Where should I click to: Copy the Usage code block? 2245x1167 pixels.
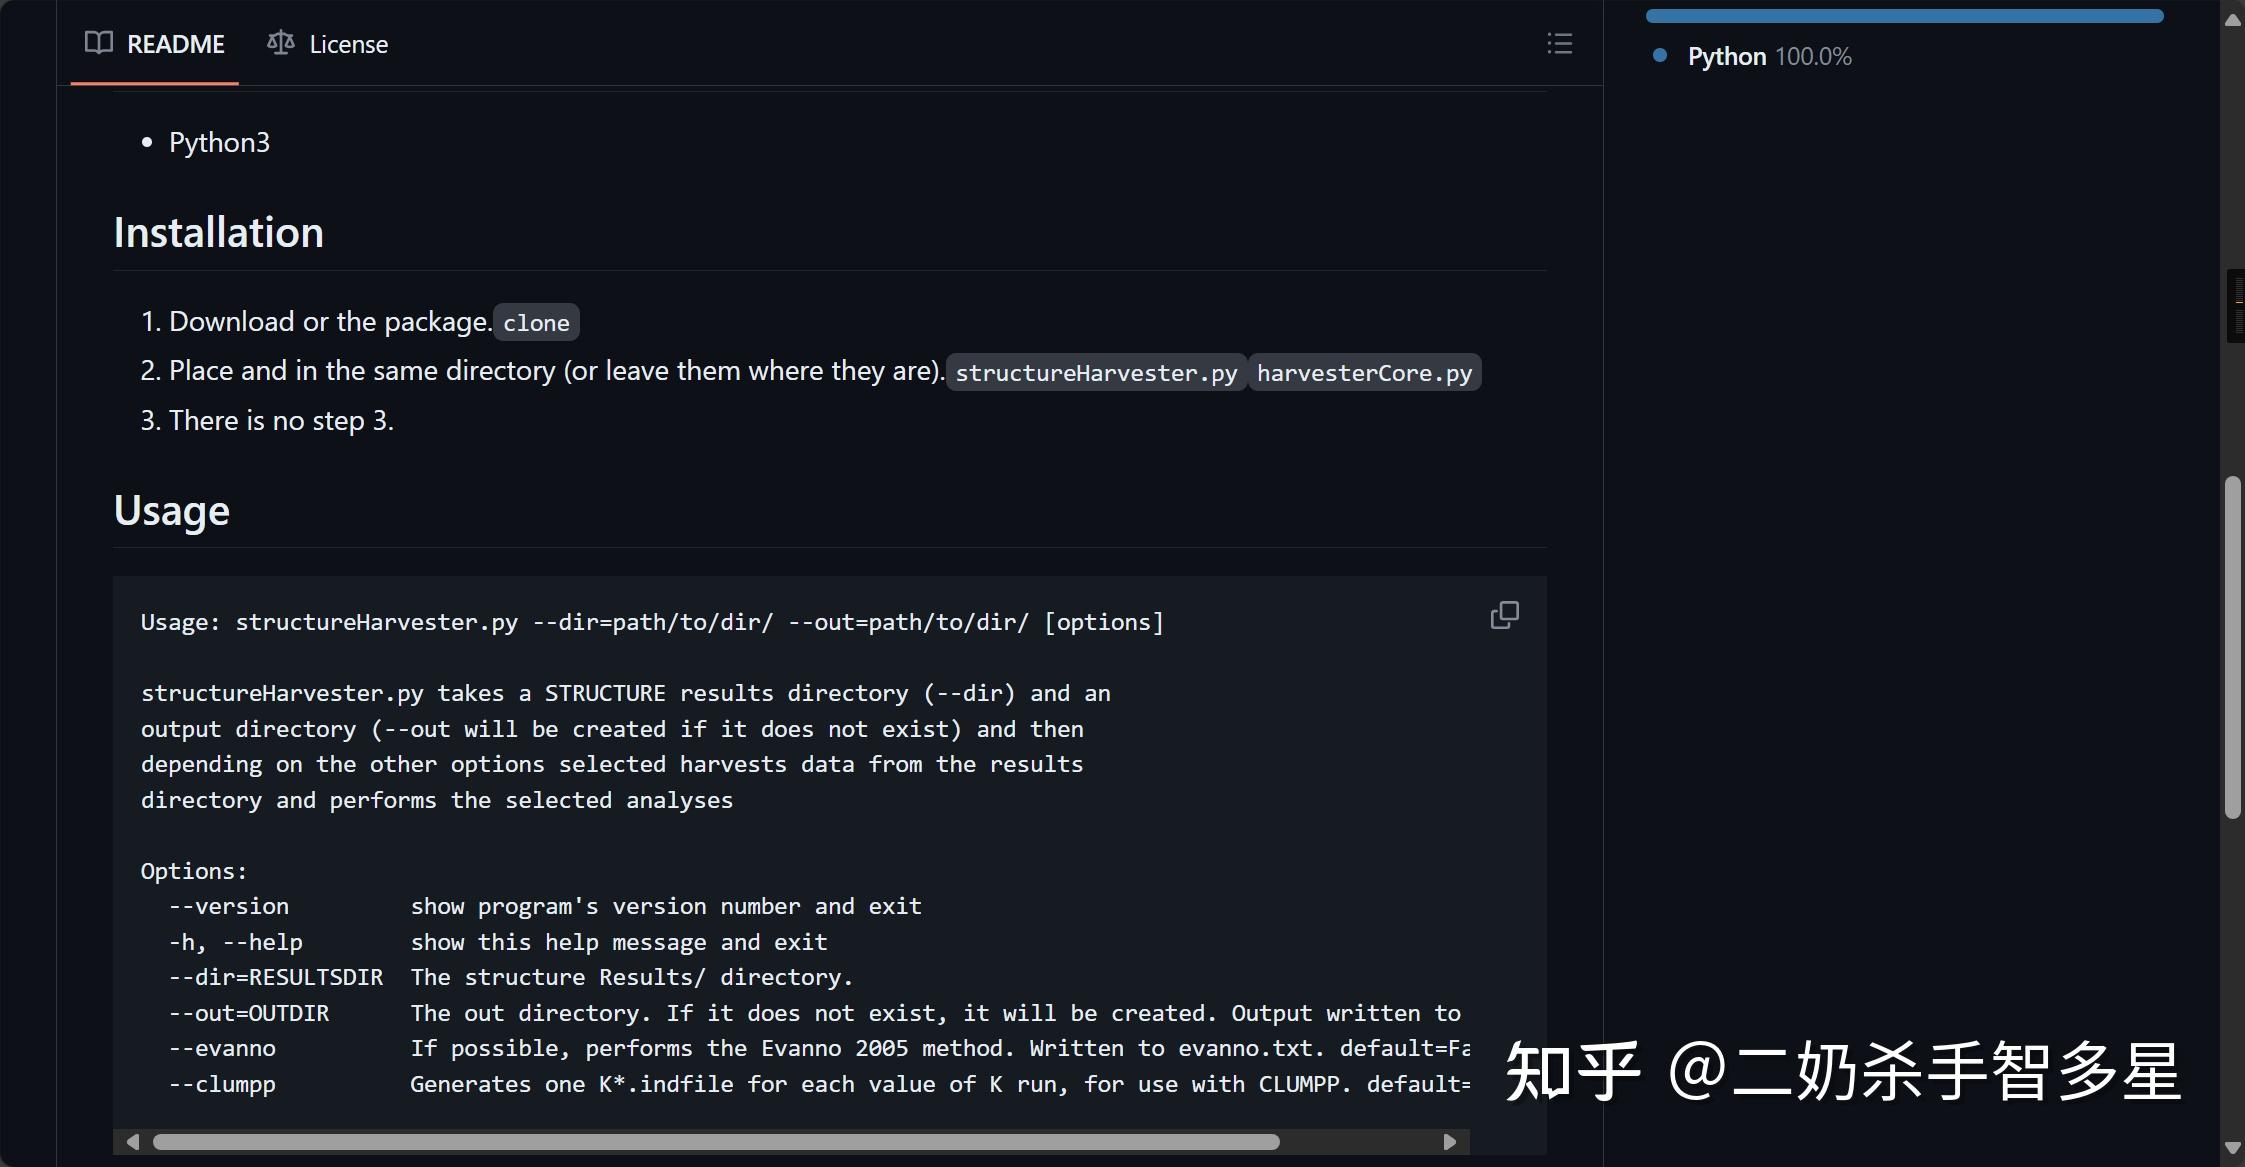point(1504,614)
